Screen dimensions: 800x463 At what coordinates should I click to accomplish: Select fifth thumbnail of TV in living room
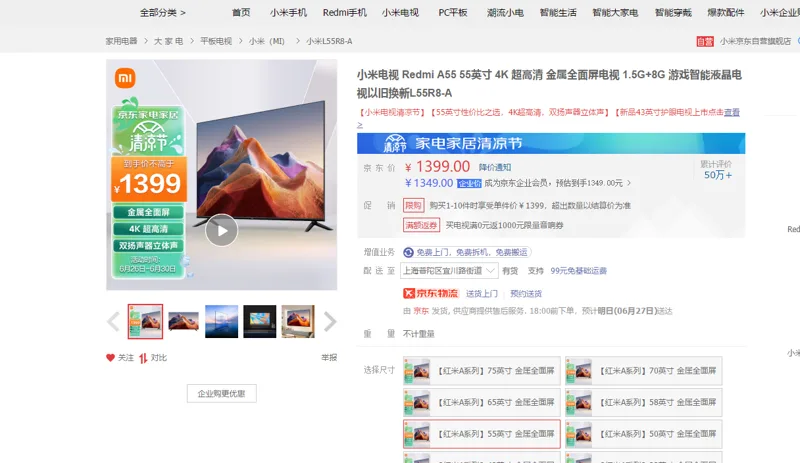298,322
